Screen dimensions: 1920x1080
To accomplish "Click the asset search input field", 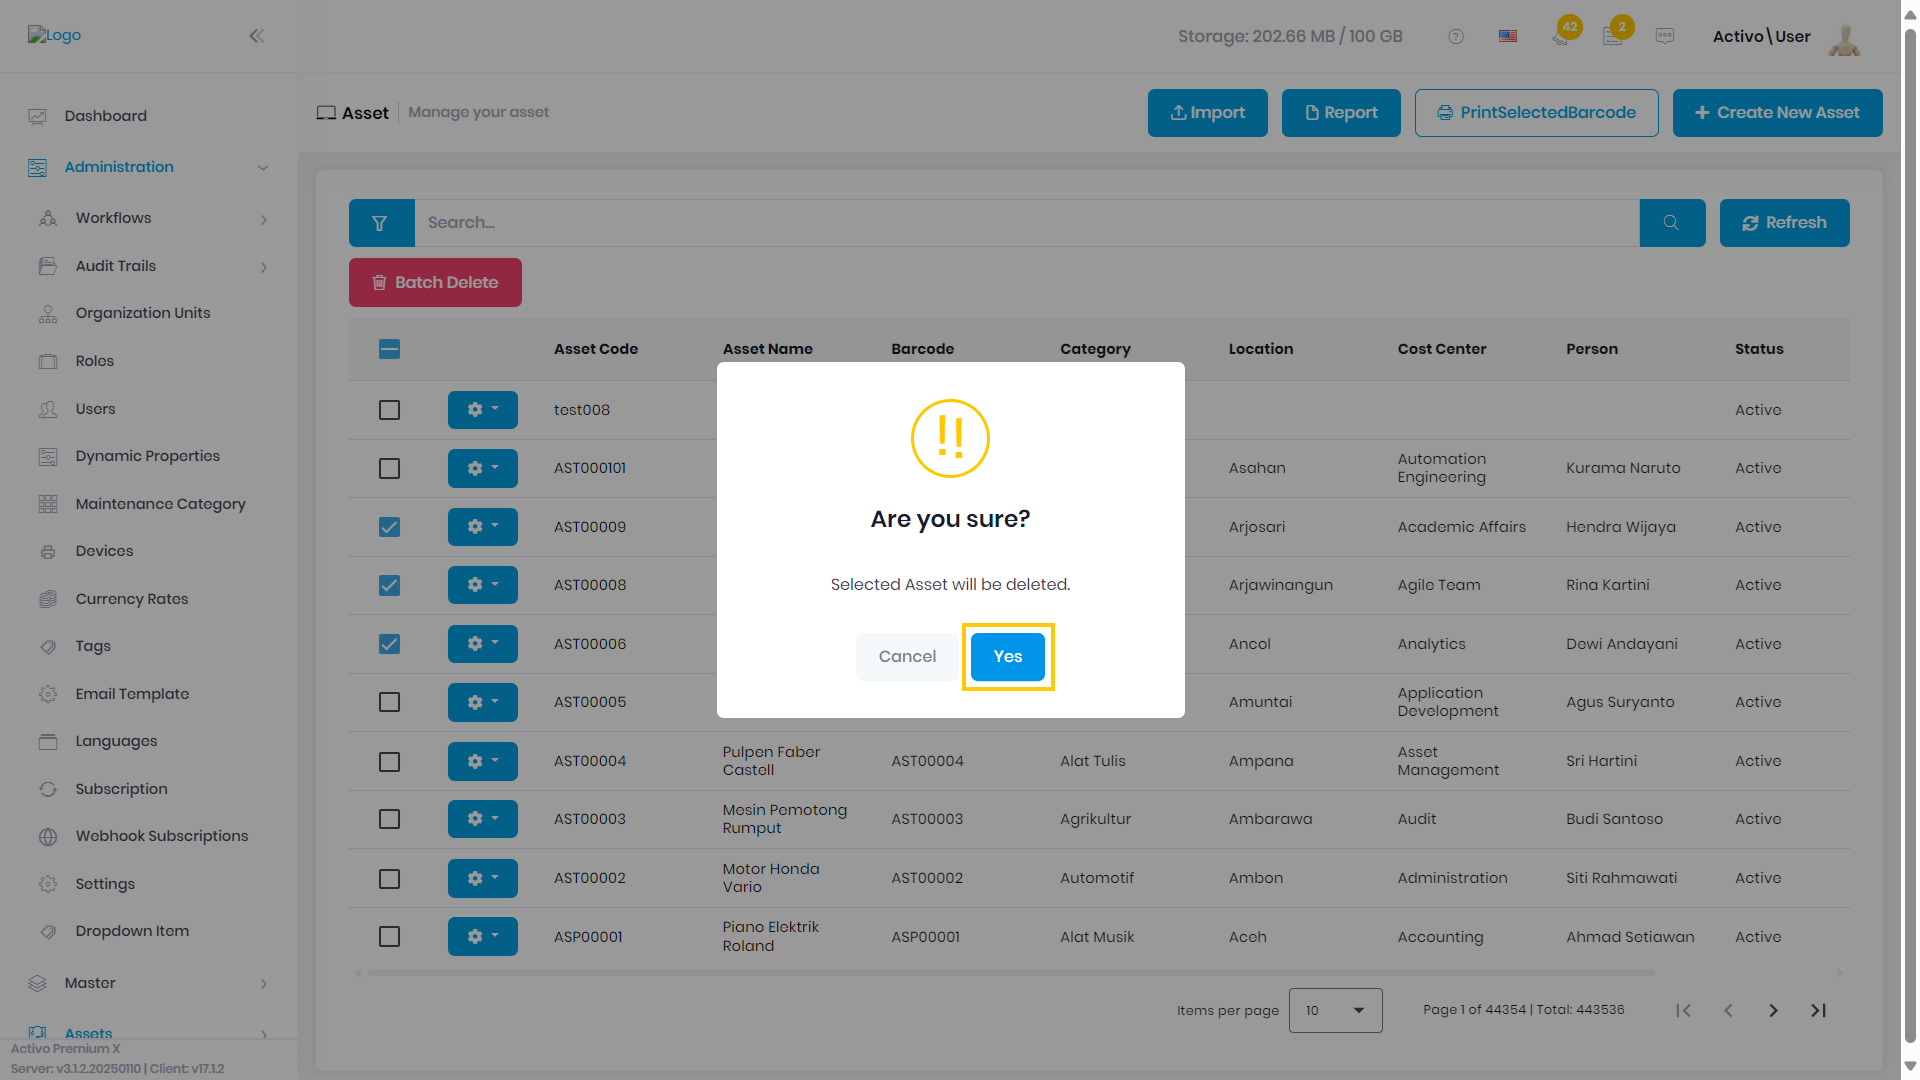I will point(1027,223).
